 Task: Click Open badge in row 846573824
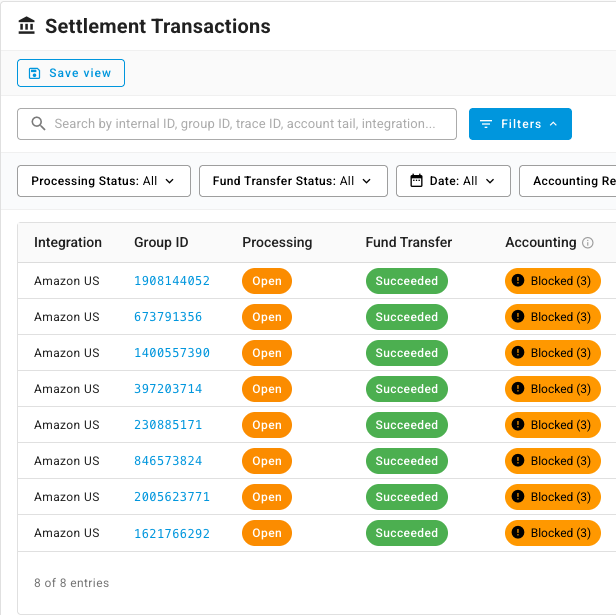click(x=267, y=461)
